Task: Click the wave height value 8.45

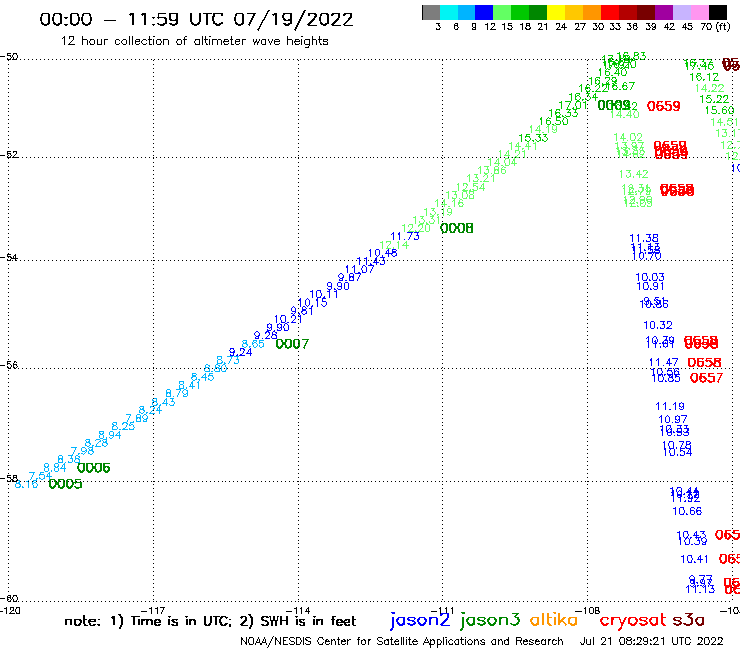Action: [x=202, y=377]
